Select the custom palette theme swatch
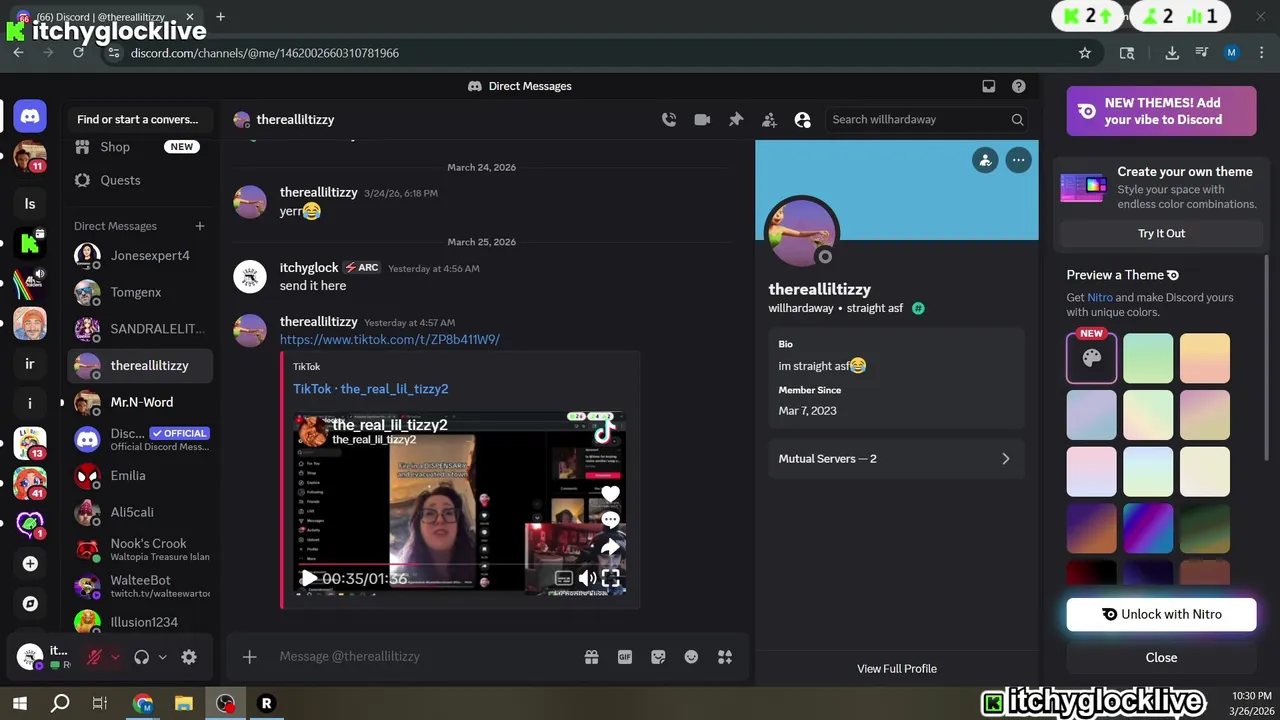Image resolution: width=1280 pixels, height=720 pixels. point(1091,358)
